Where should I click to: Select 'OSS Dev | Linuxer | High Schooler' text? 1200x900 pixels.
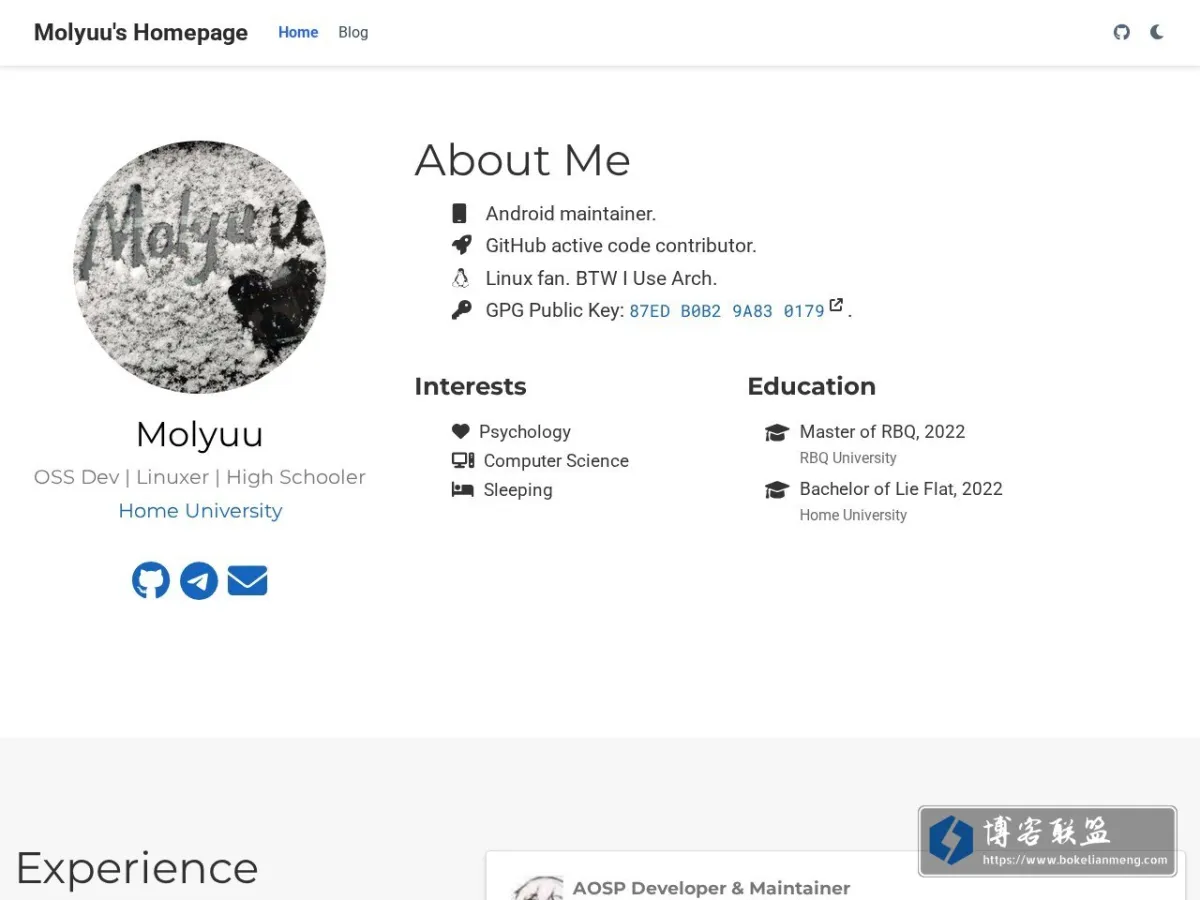coord(200,477)
